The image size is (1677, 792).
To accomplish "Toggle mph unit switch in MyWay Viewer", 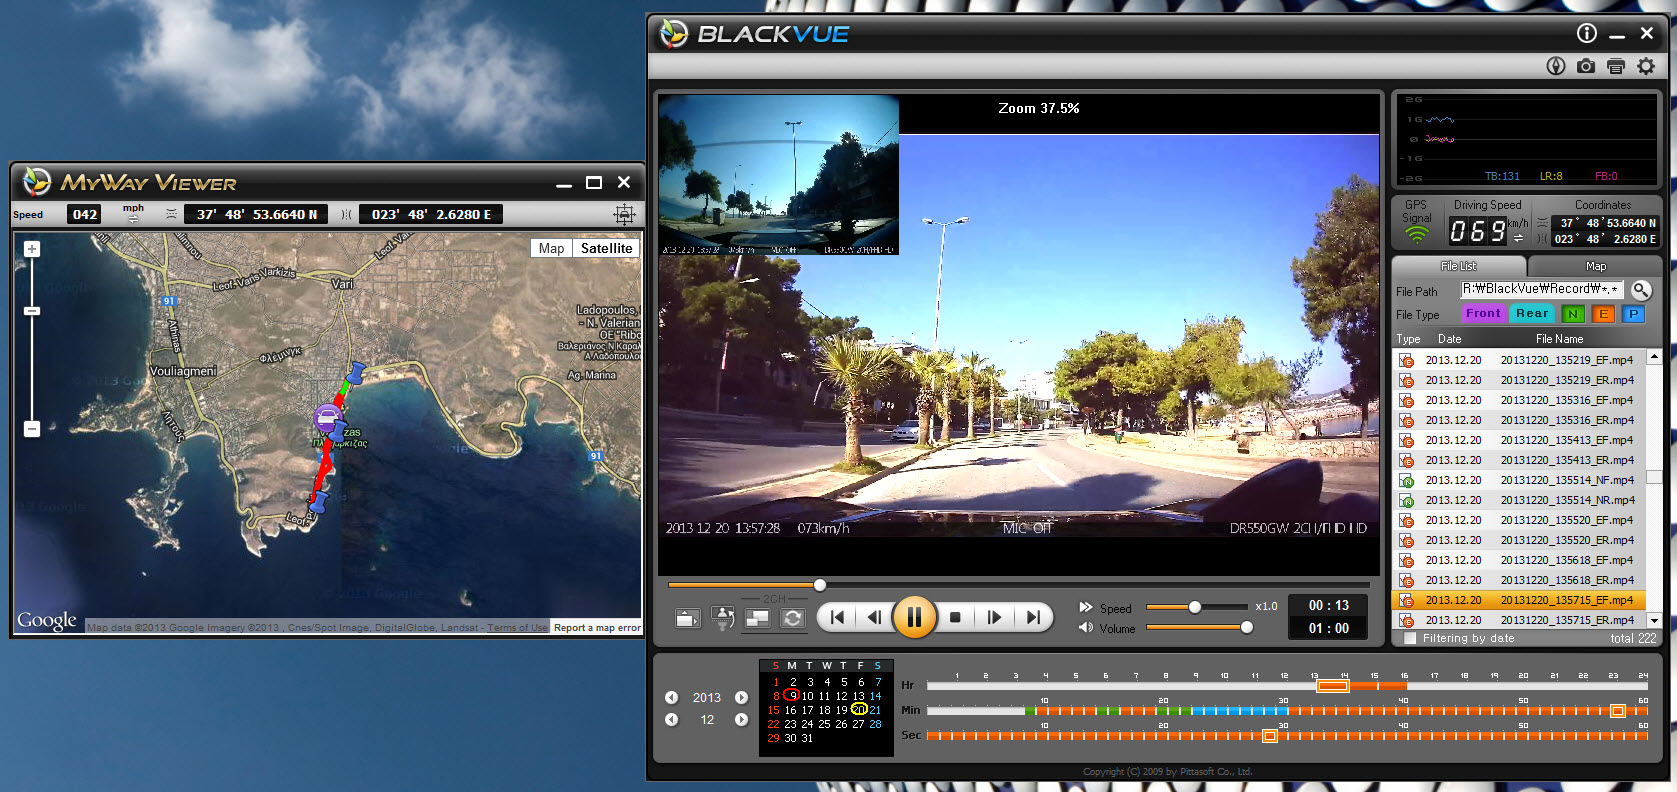I will [x=133, y=218].
